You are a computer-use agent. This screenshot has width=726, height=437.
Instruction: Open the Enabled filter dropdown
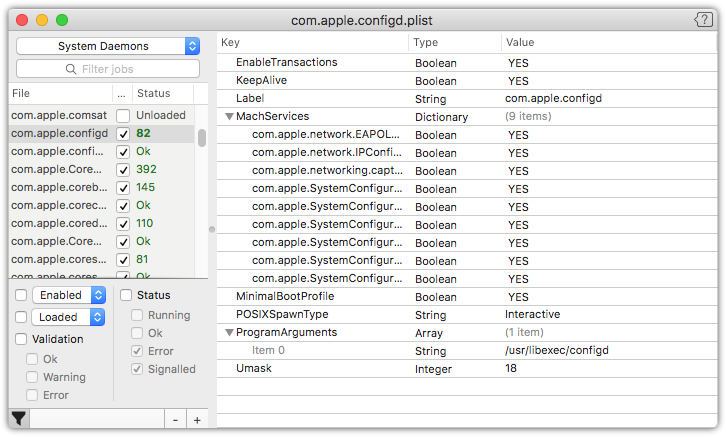69,295
